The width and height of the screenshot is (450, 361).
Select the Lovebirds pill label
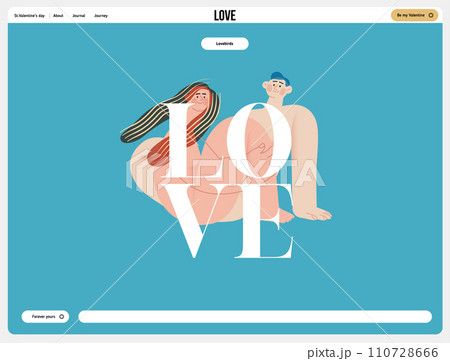(225, 44)
